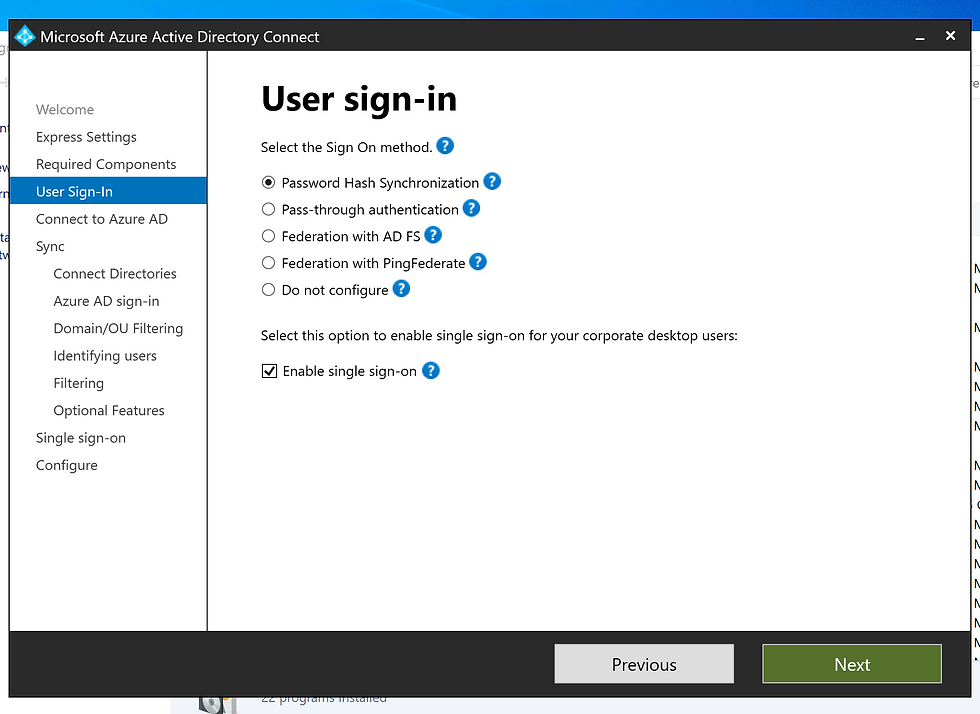The image size is (980, 714).
Task: Choose Federation with AD FS
Action: click(x=268, y=236)
